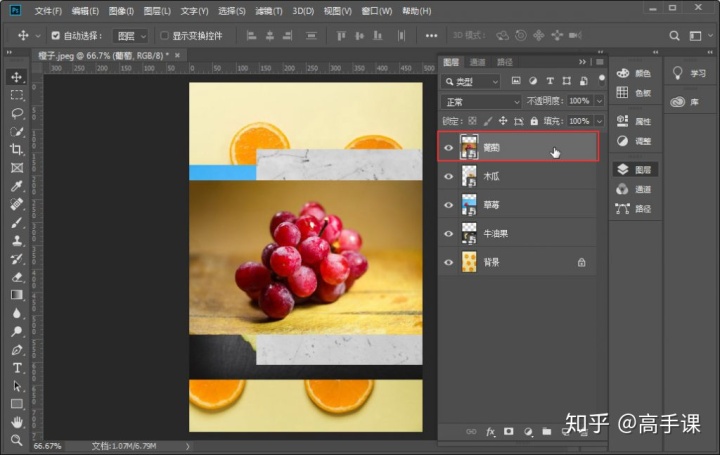Add a layer mask from panel bottom

508,432
